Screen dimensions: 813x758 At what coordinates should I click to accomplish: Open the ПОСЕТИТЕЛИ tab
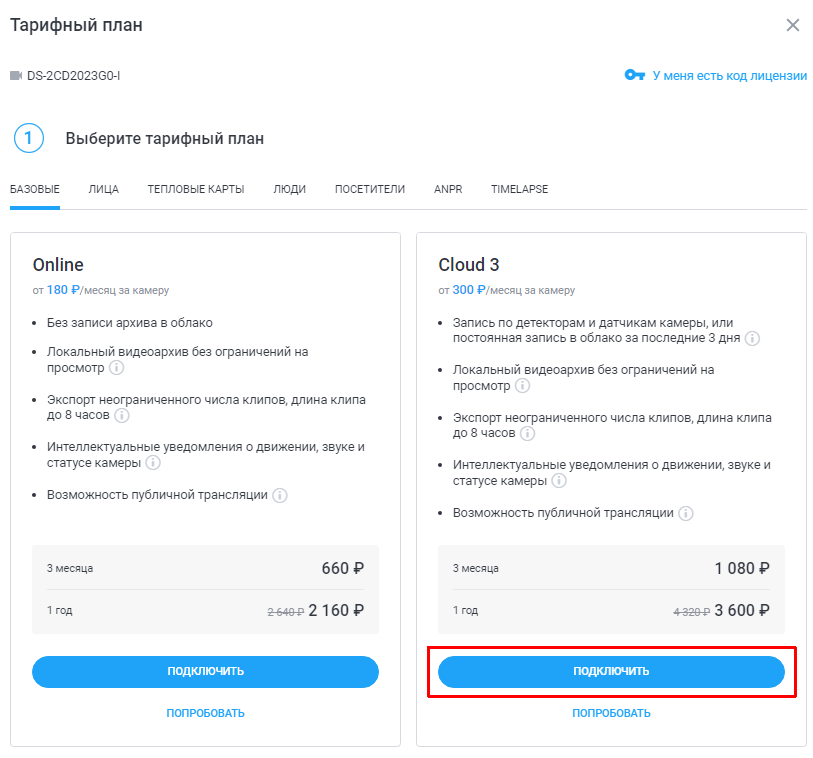coord(370,190)
